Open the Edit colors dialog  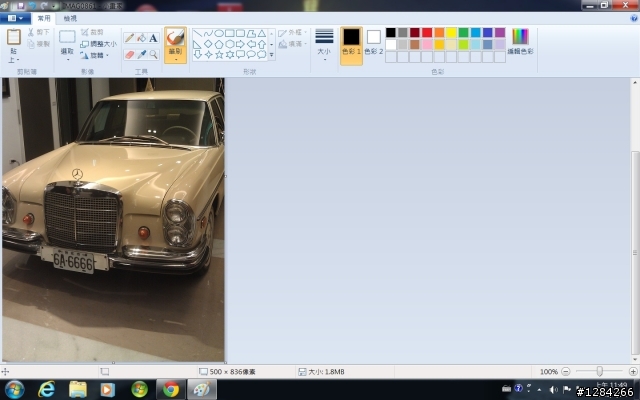520,41
